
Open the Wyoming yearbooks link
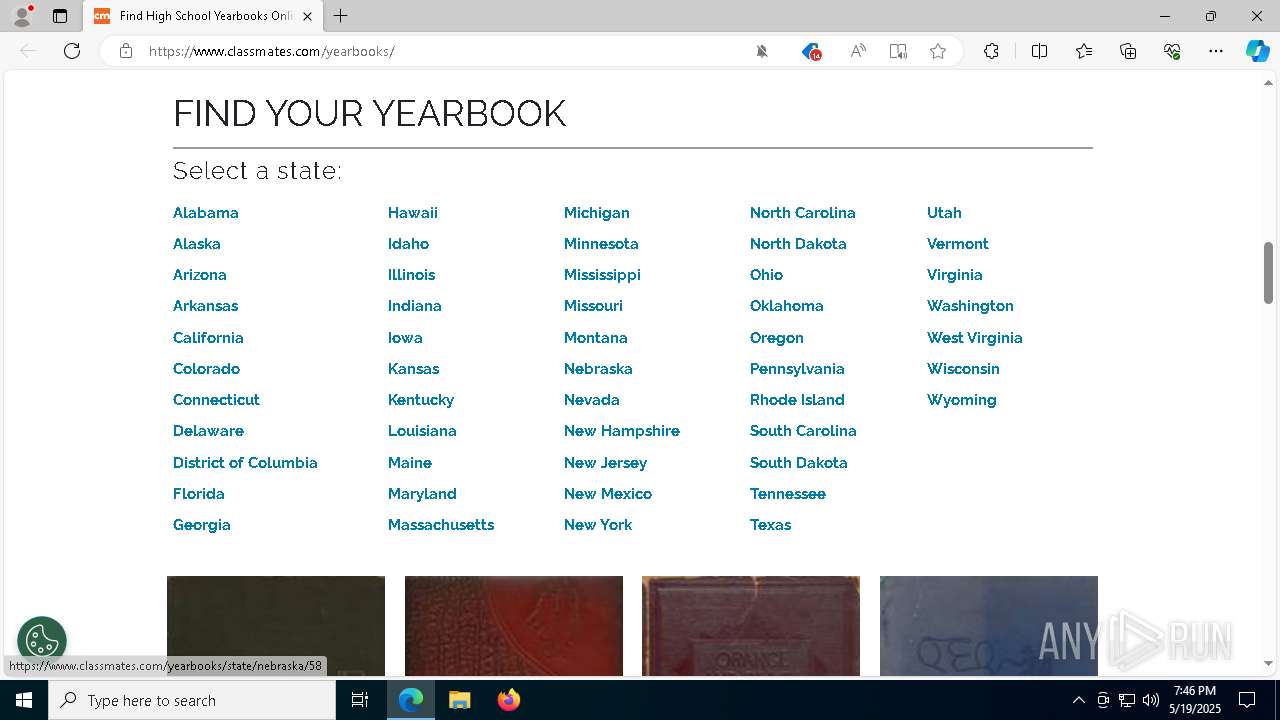[962, 400]
